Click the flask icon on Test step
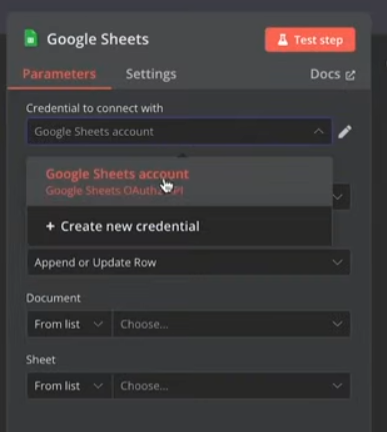This screenshot has width=387, height=432. (x=283, y=40)
